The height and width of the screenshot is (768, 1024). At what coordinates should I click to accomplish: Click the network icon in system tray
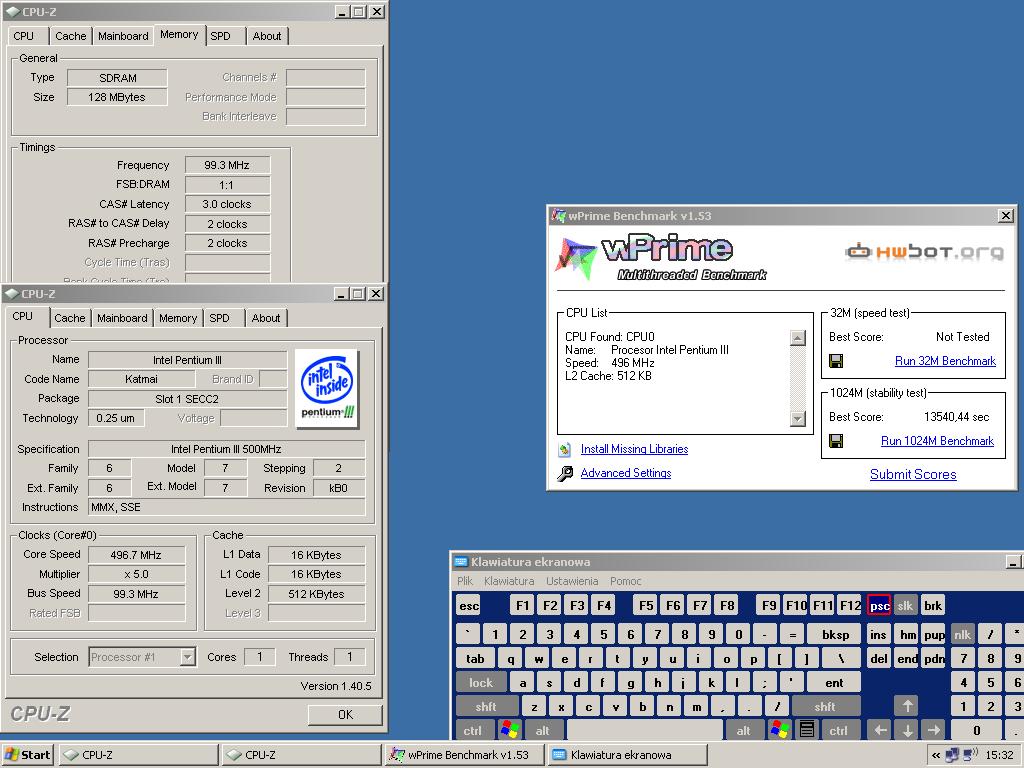point(952,755)
